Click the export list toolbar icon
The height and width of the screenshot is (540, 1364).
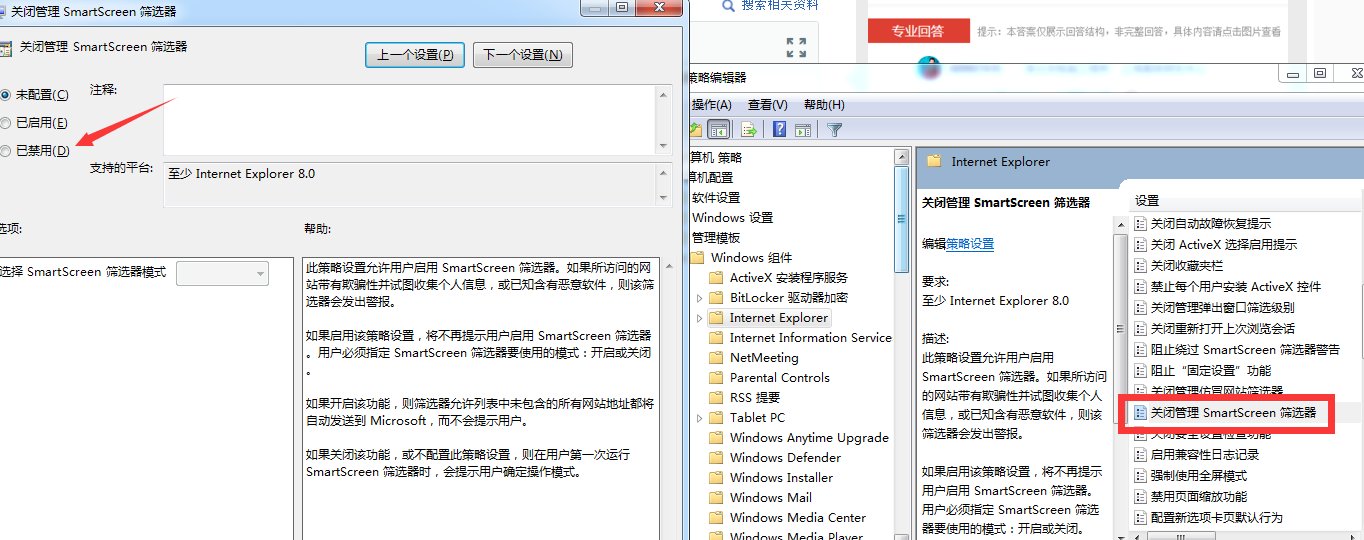tap(747, 129)
